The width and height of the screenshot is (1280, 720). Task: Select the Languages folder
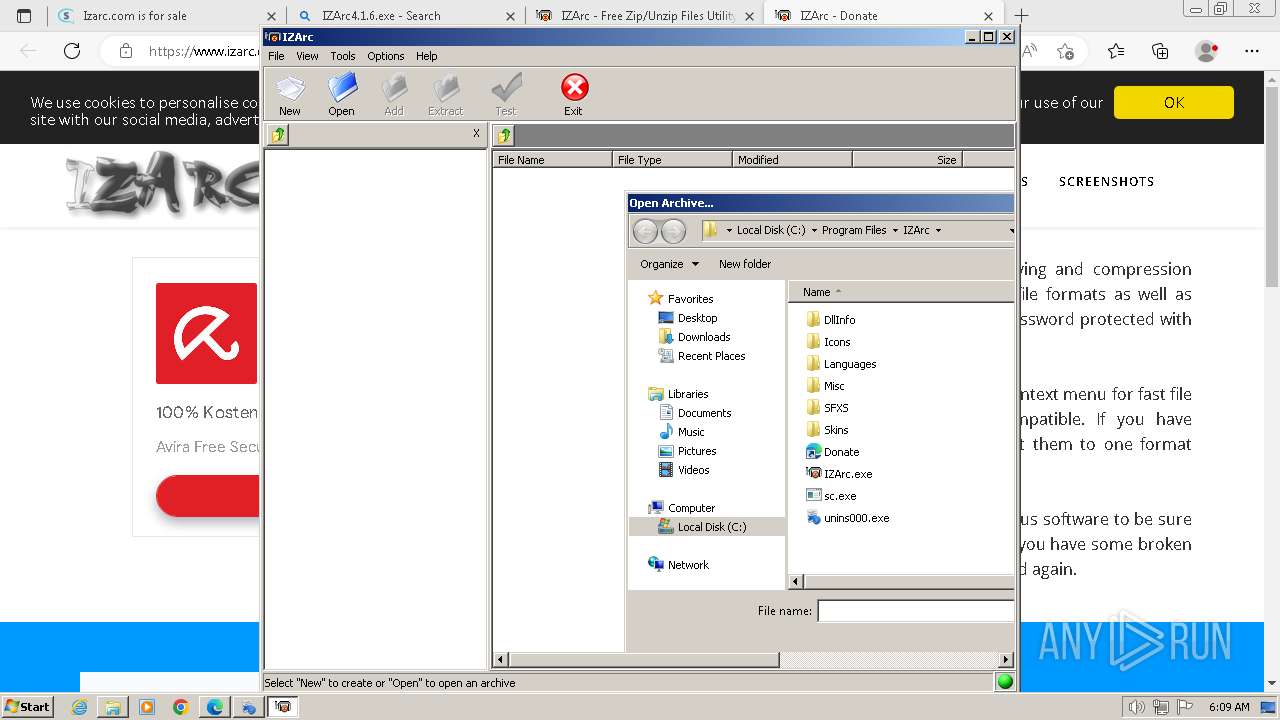[841, 364]
